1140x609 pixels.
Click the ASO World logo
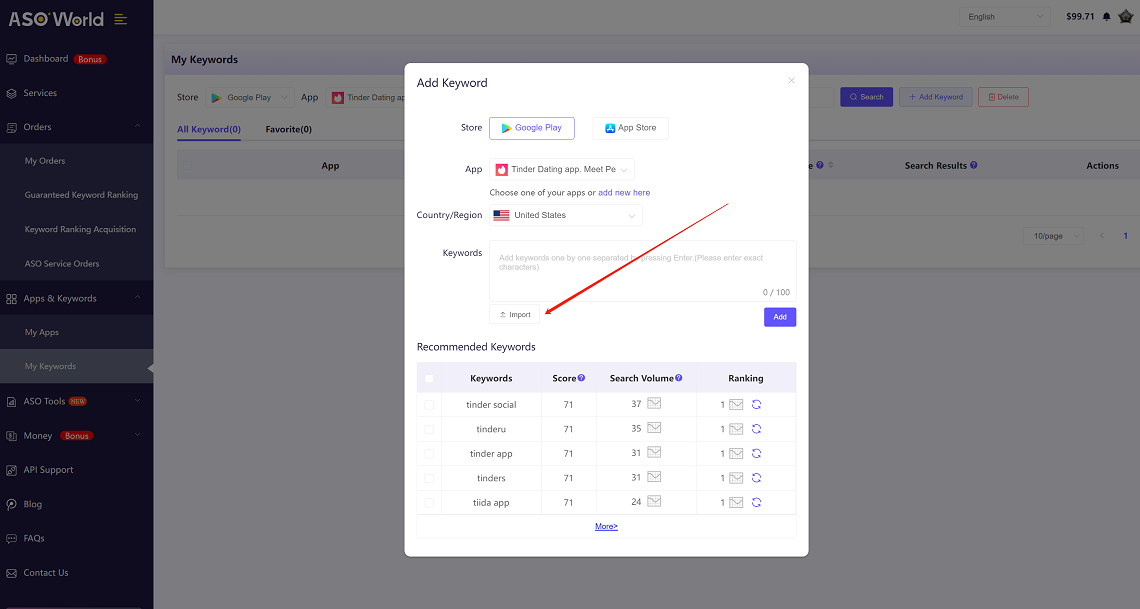[x=56, y=19]
